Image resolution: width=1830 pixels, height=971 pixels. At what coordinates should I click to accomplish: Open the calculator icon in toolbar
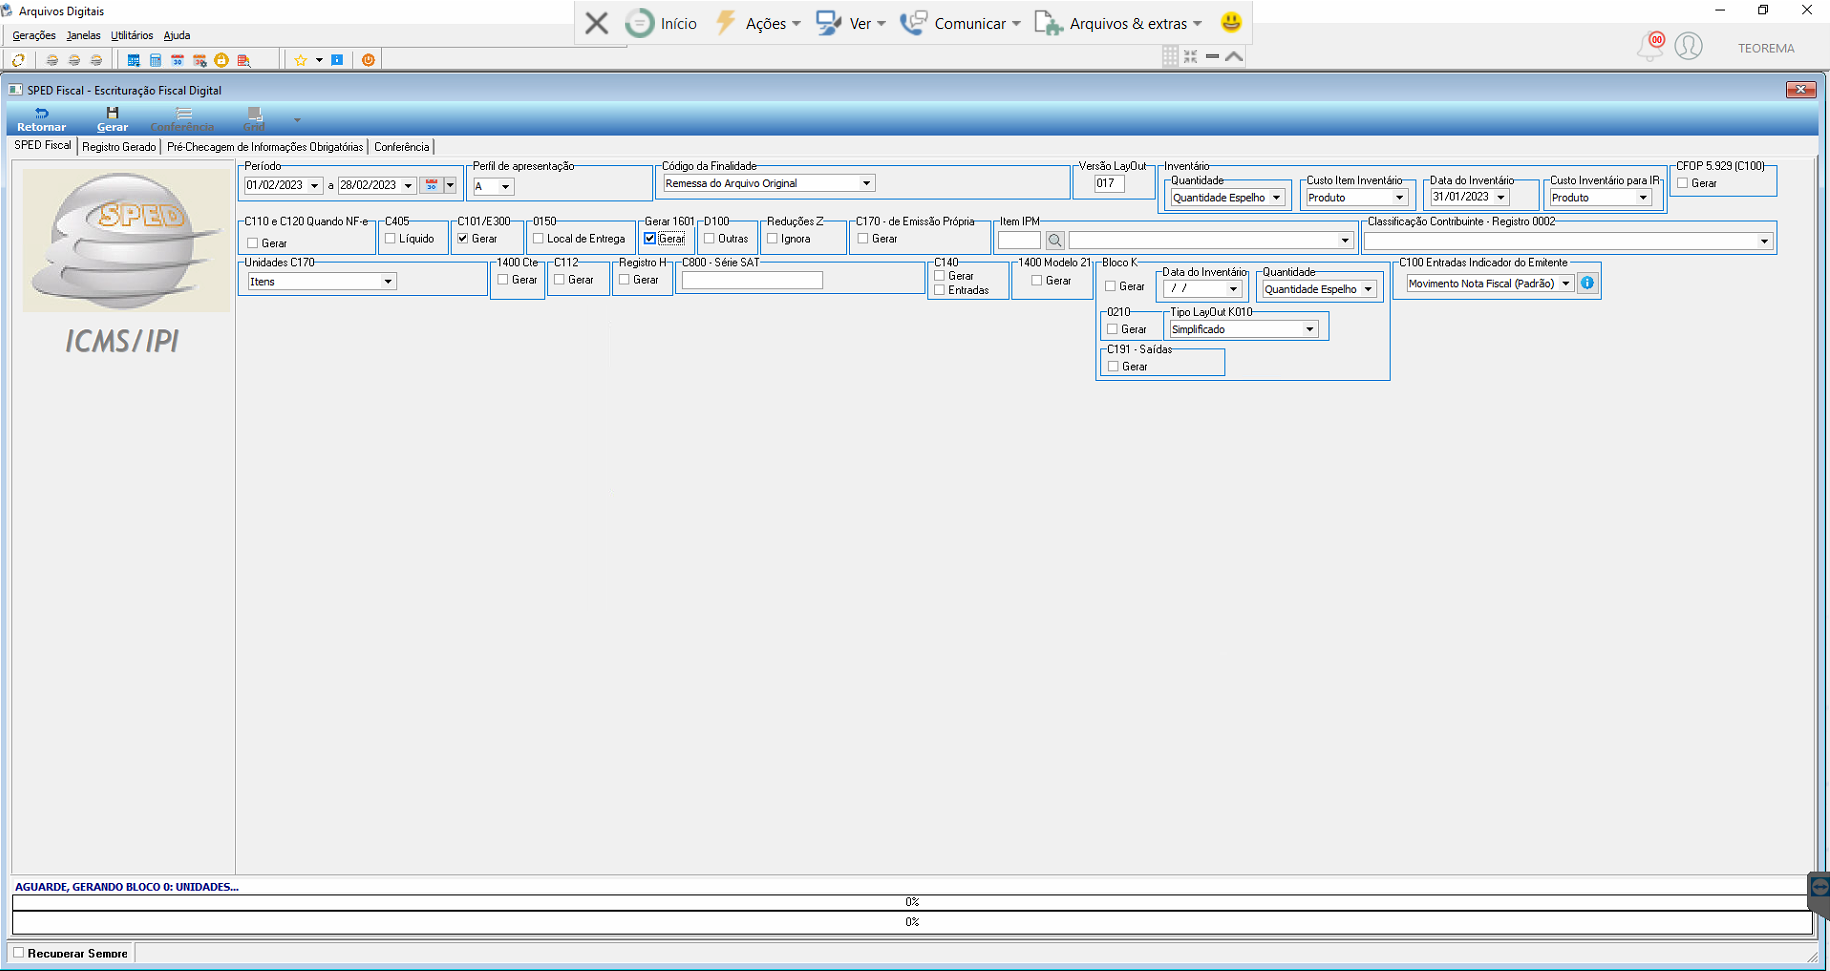(x=155, y=60)
